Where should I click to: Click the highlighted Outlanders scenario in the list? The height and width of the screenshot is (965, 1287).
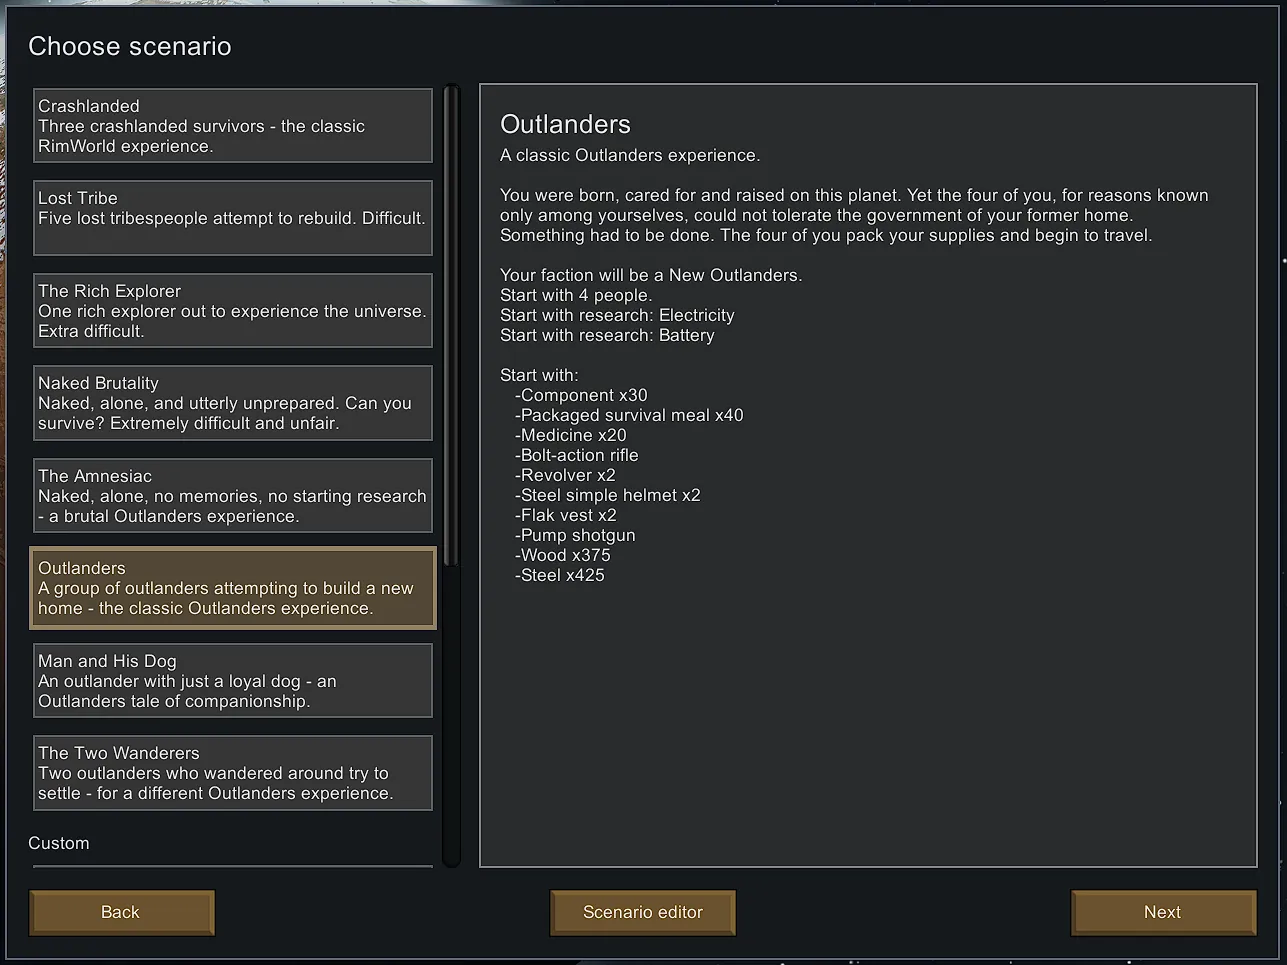[233, 588]
